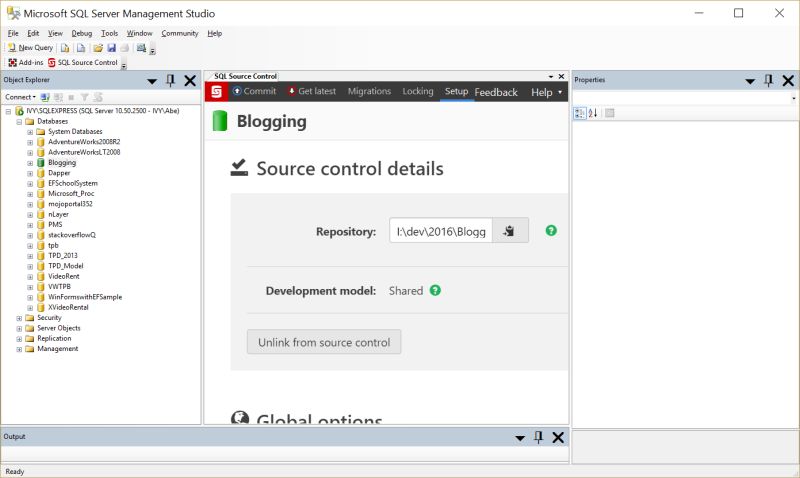This screenshot has width=800, height=478.
Task: Click the Property Pages icon in Properties
Action: pos(610,113)
